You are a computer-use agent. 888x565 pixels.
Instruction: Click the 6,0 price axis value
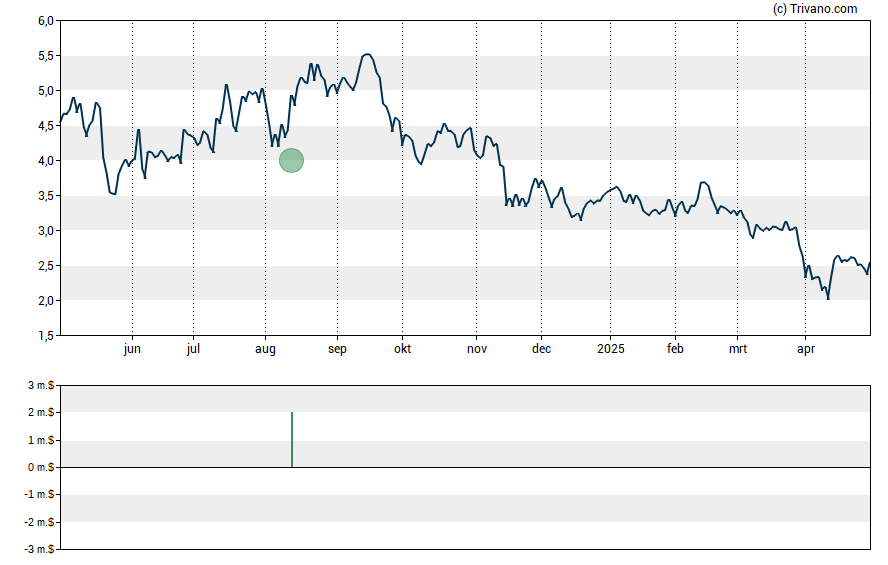click(46, 21)
